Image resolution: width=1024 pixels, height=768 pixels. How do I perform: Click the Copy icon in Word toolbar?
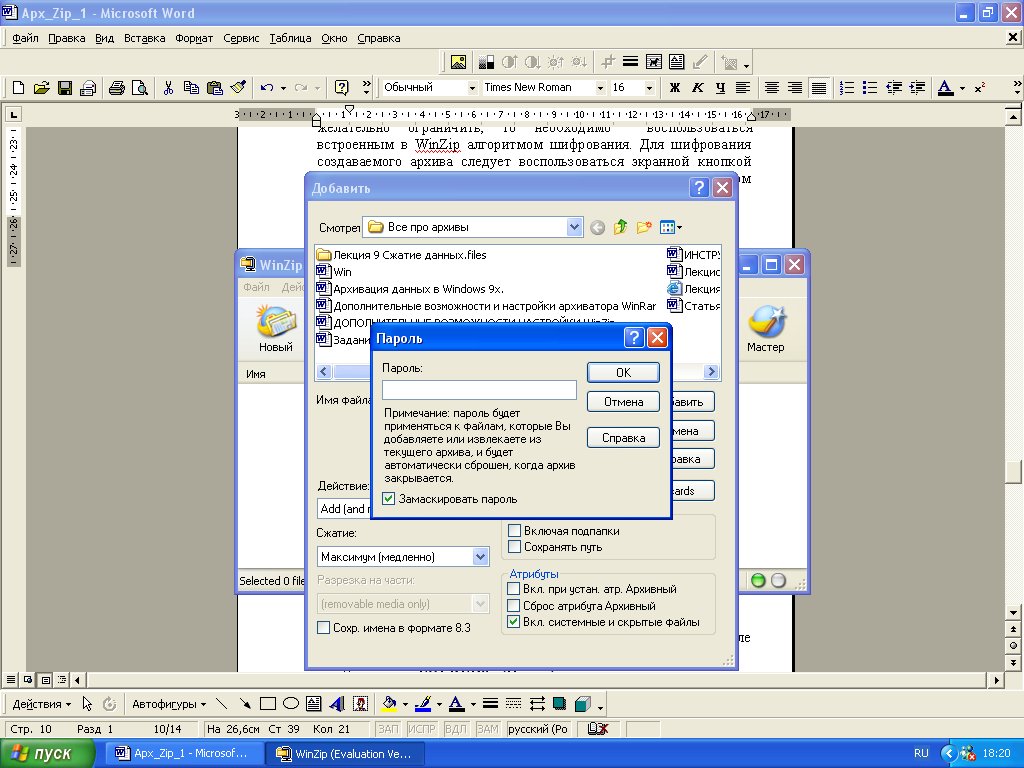coord(191,88)
